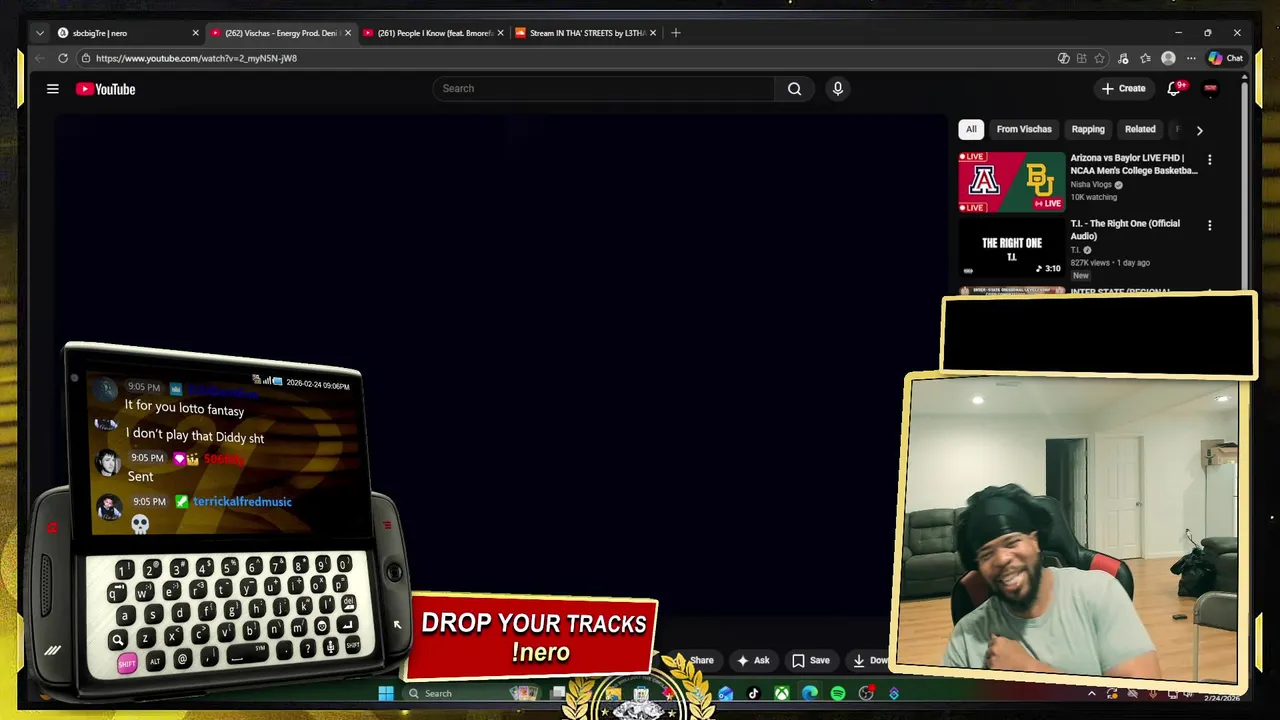Open the browser profile icon
Image resolution: width=1280 pixels, height=720 pixels.
coord(1168,58)
